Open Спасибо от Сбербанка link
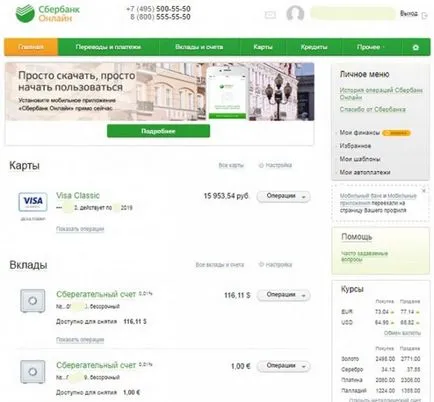This screenshot has height=402, width=434. coord(373,109)
